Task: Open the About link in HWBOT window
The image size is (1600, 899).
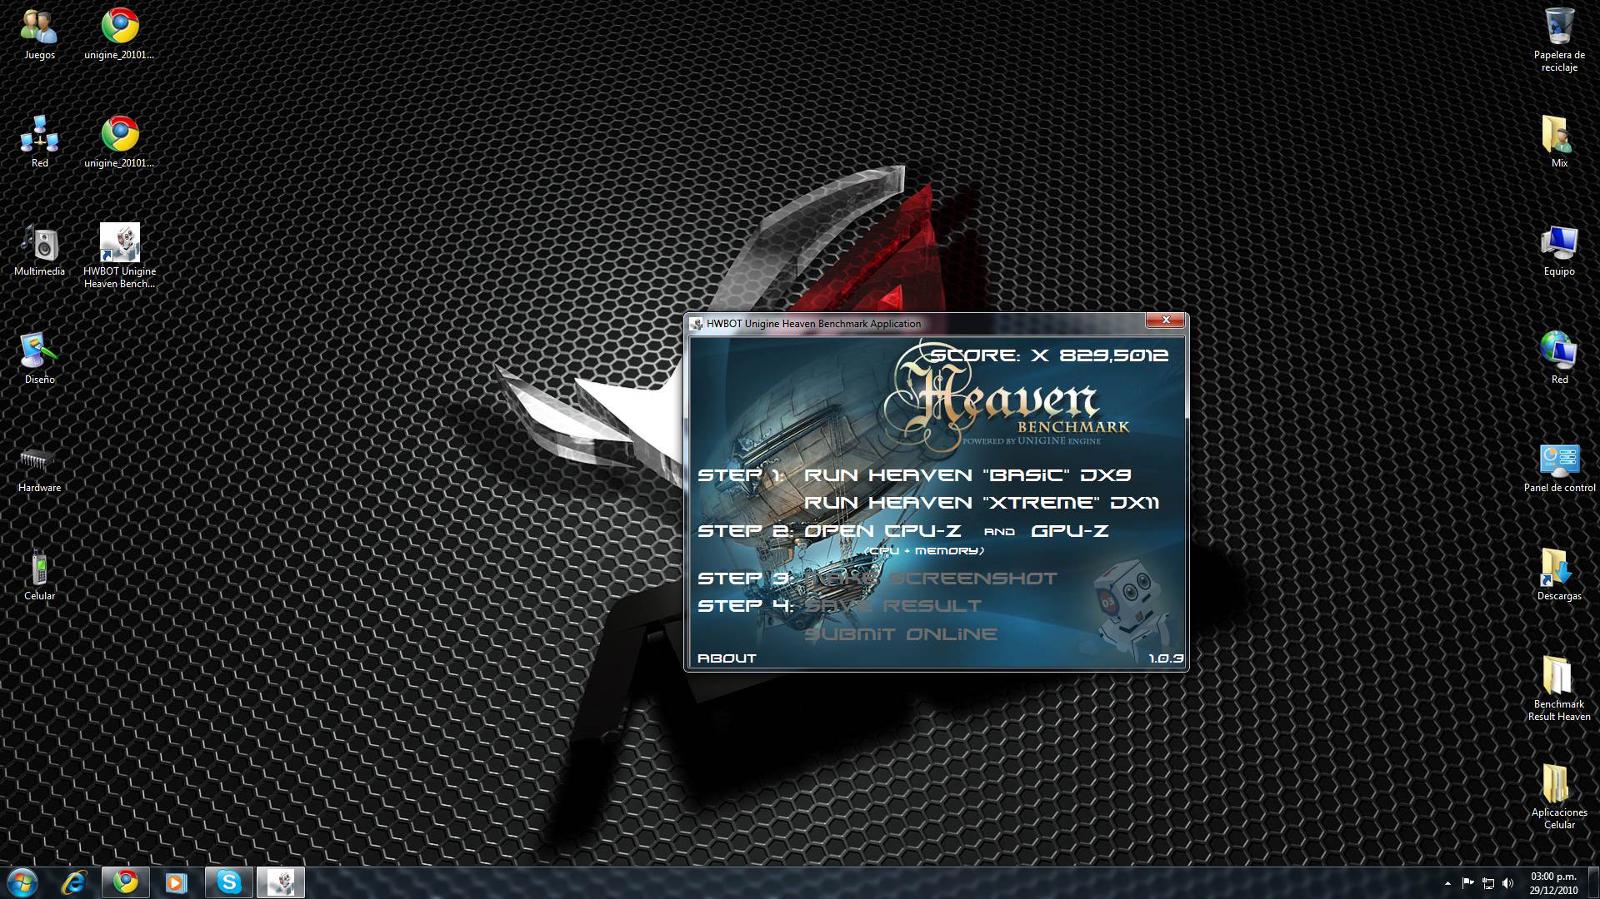Action: pos(727,658)
